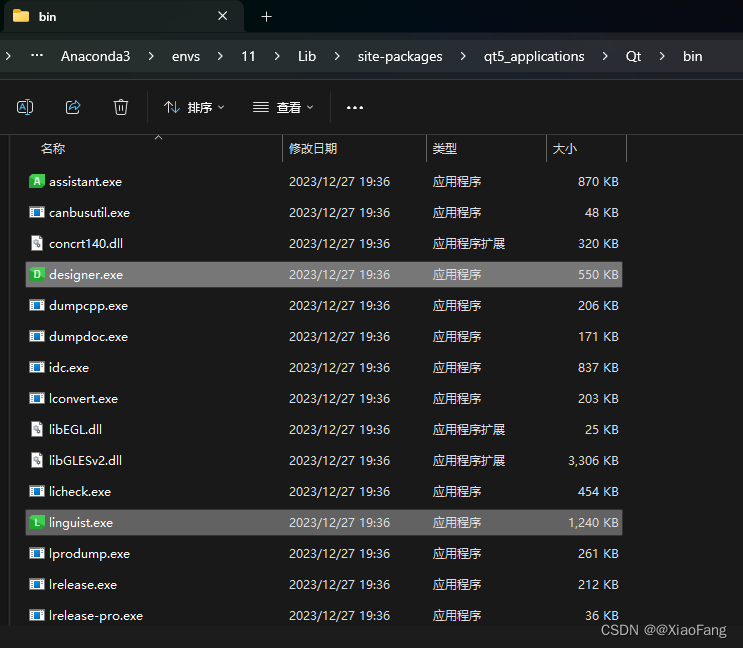Expand chevron after Anaconda3 in breadcrumb

(151, 56)
